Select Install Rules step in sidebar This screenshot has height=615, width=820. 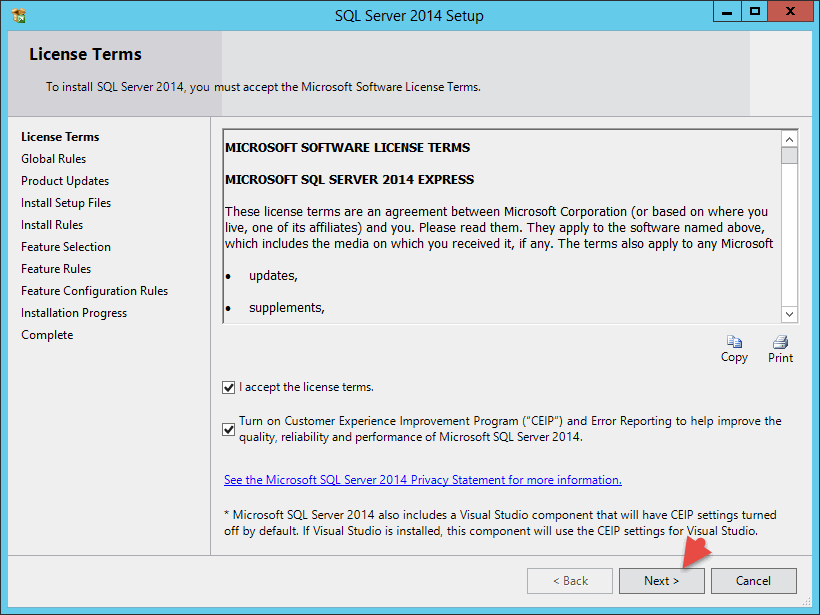52,225
